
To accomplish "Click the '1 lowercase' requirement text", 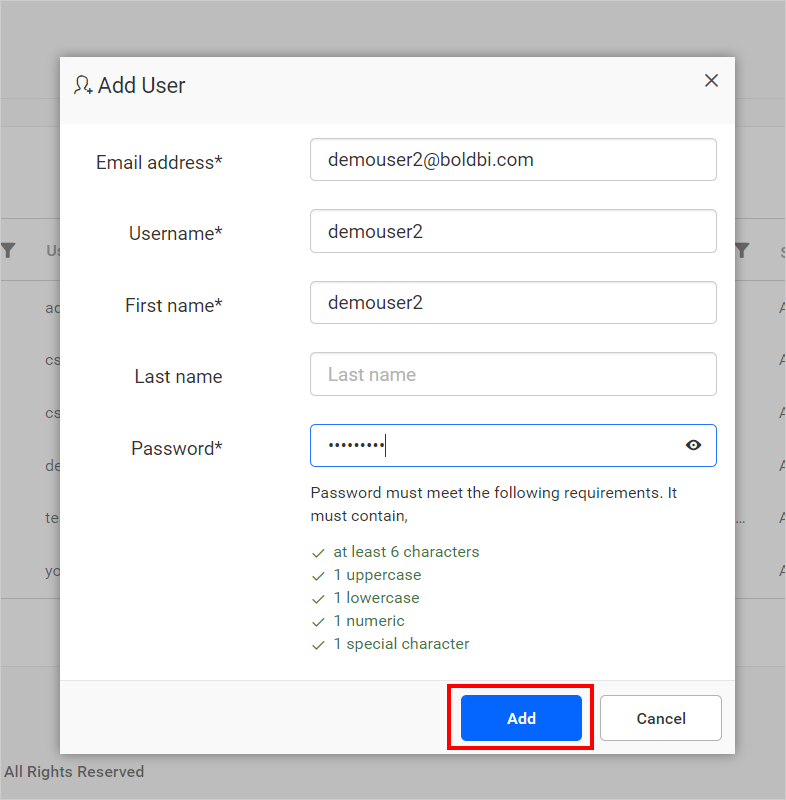I will pos(376,598).
